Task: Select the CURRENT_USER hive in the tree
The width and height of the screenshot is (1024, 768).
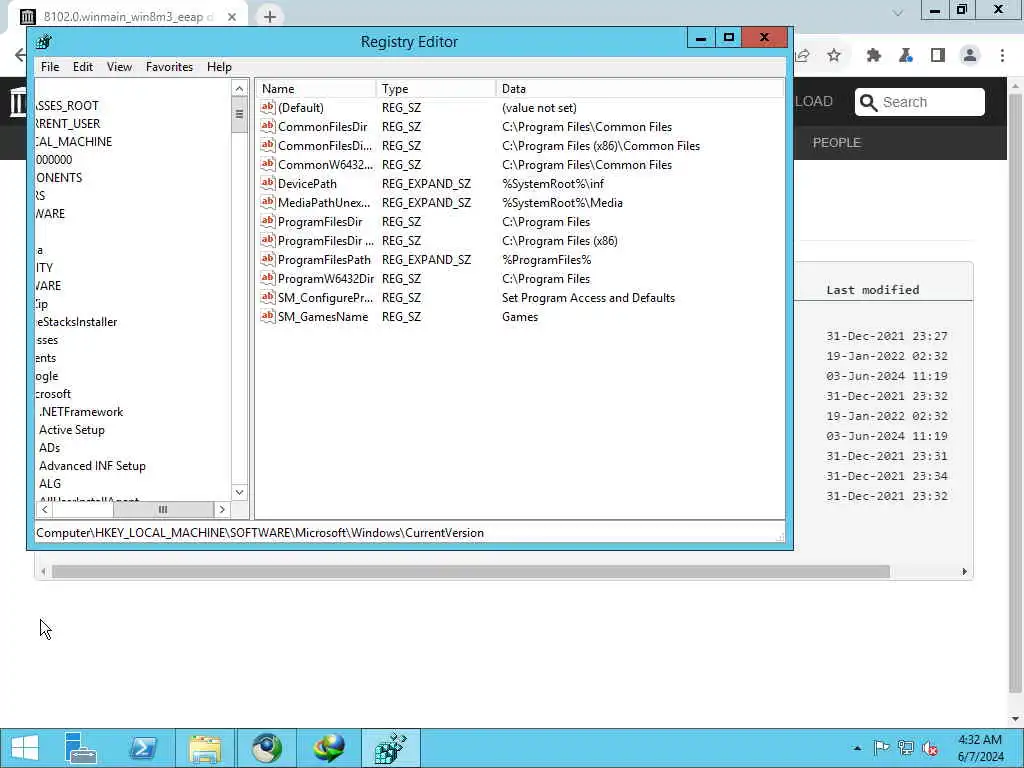Action: pos(69,123)
